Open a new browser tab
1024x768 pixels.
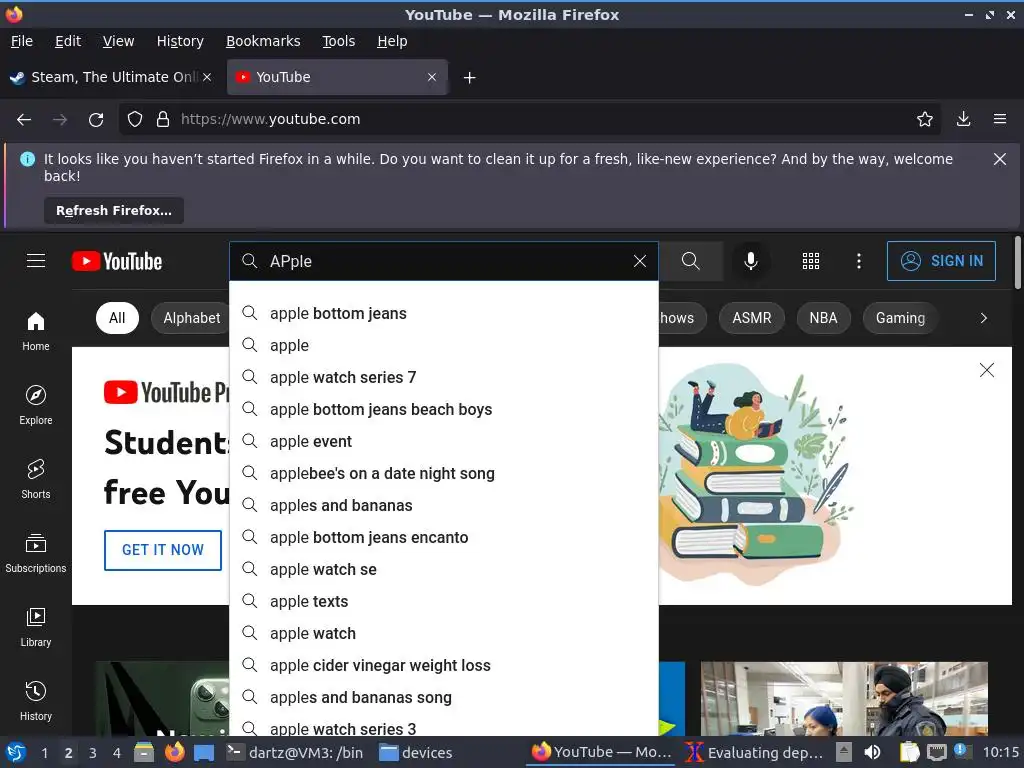469,78
